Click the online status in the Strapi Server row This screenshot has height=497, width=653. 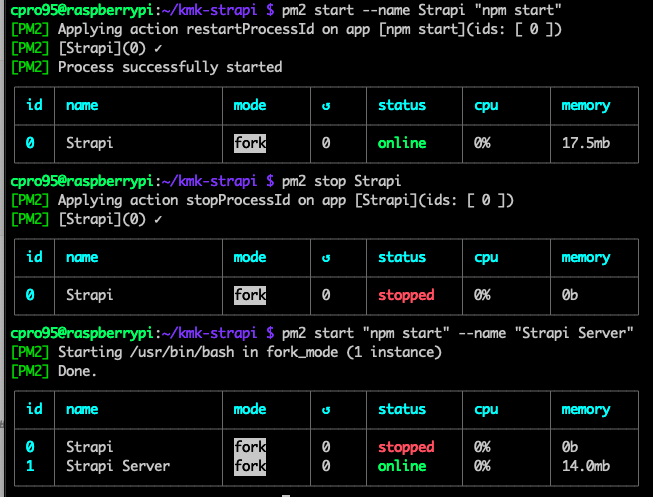click(402, 466)
